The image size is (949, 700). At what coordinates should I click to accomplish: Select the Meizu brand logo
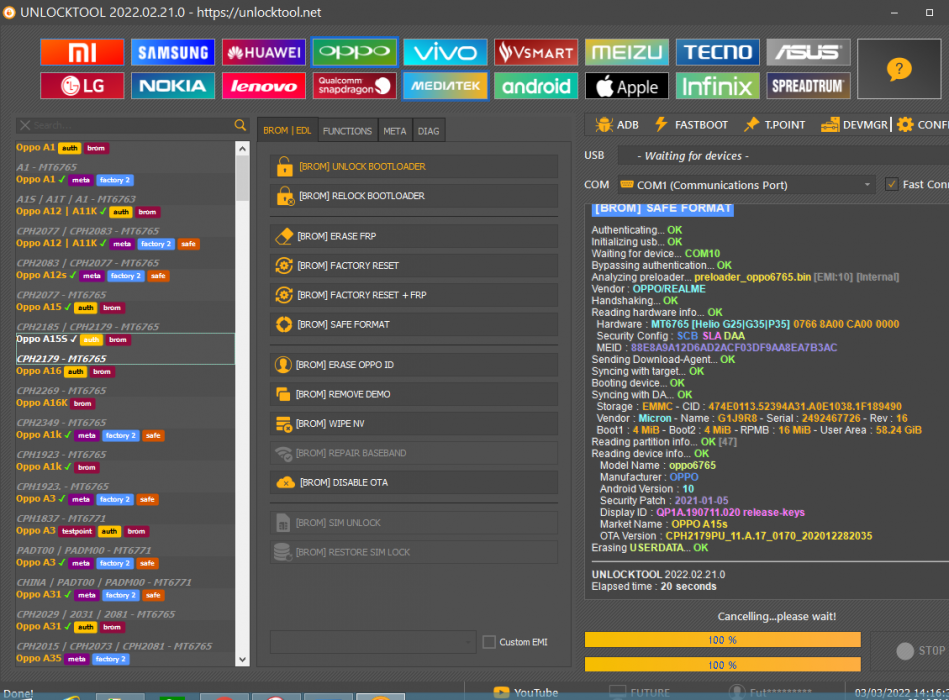click(x=626, y=52)
